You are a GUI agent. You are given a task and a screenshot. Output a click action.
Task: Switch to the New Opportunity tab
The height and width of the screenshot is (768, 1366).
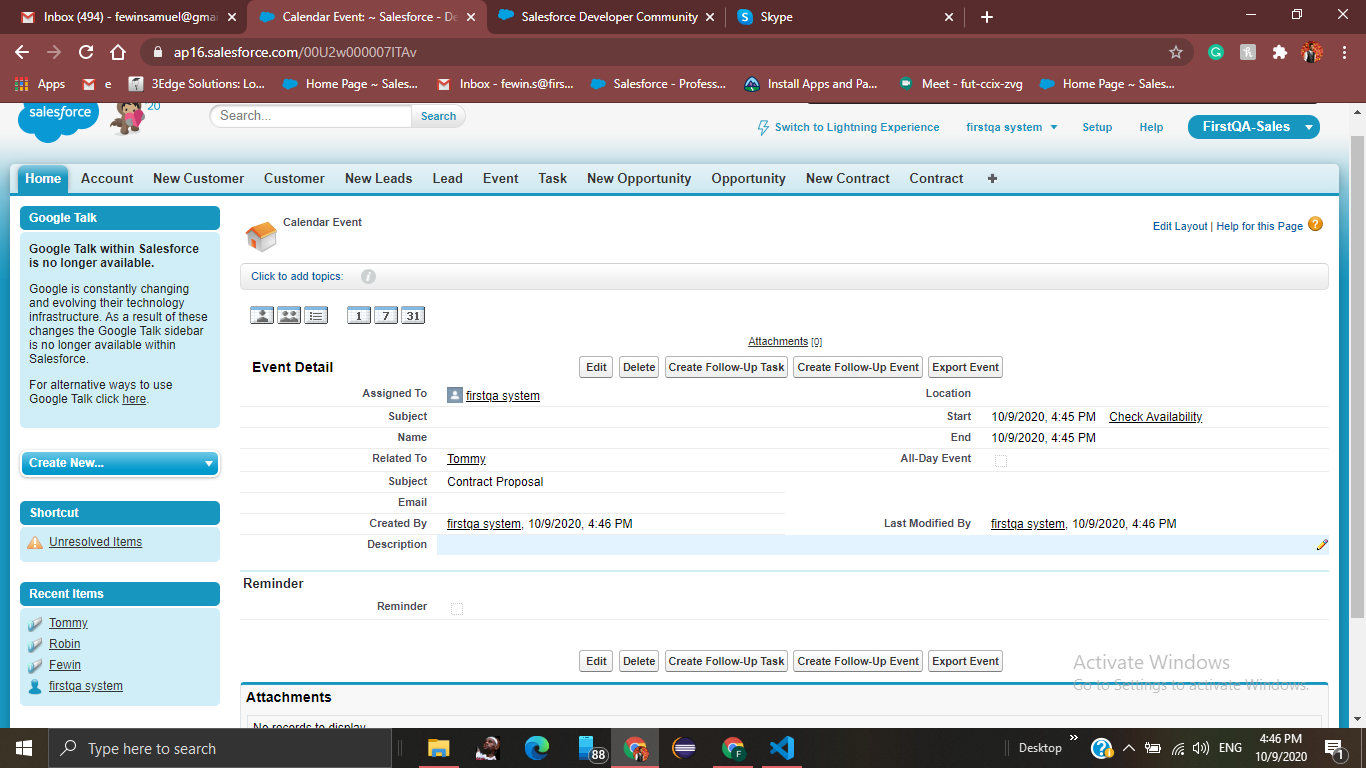pyautogui.click(x=638, y=178)
